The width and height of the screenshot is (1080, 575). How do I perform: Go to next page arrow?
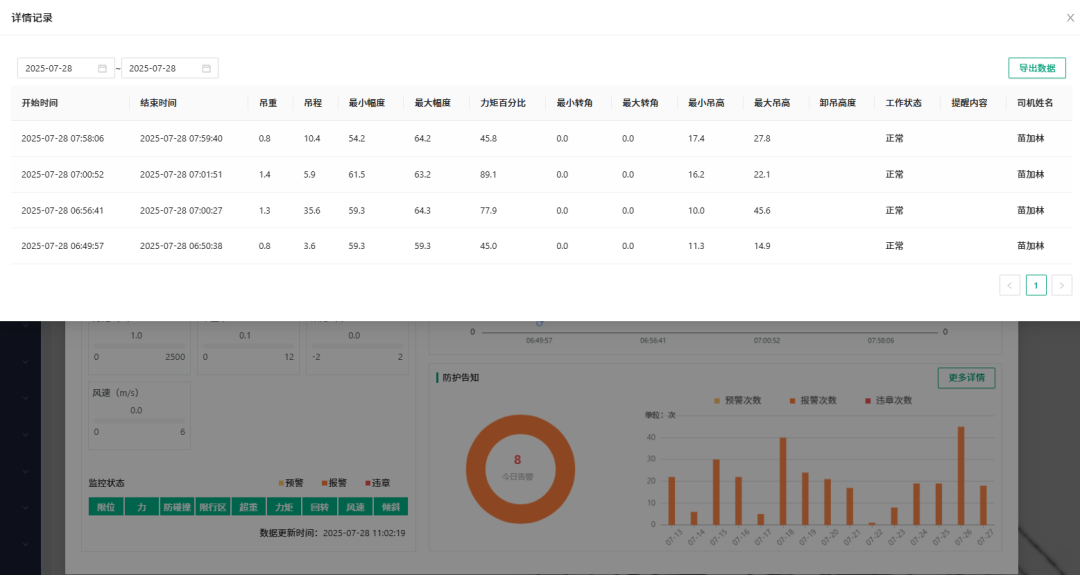pyautogui.click(x=1061, y=285)
